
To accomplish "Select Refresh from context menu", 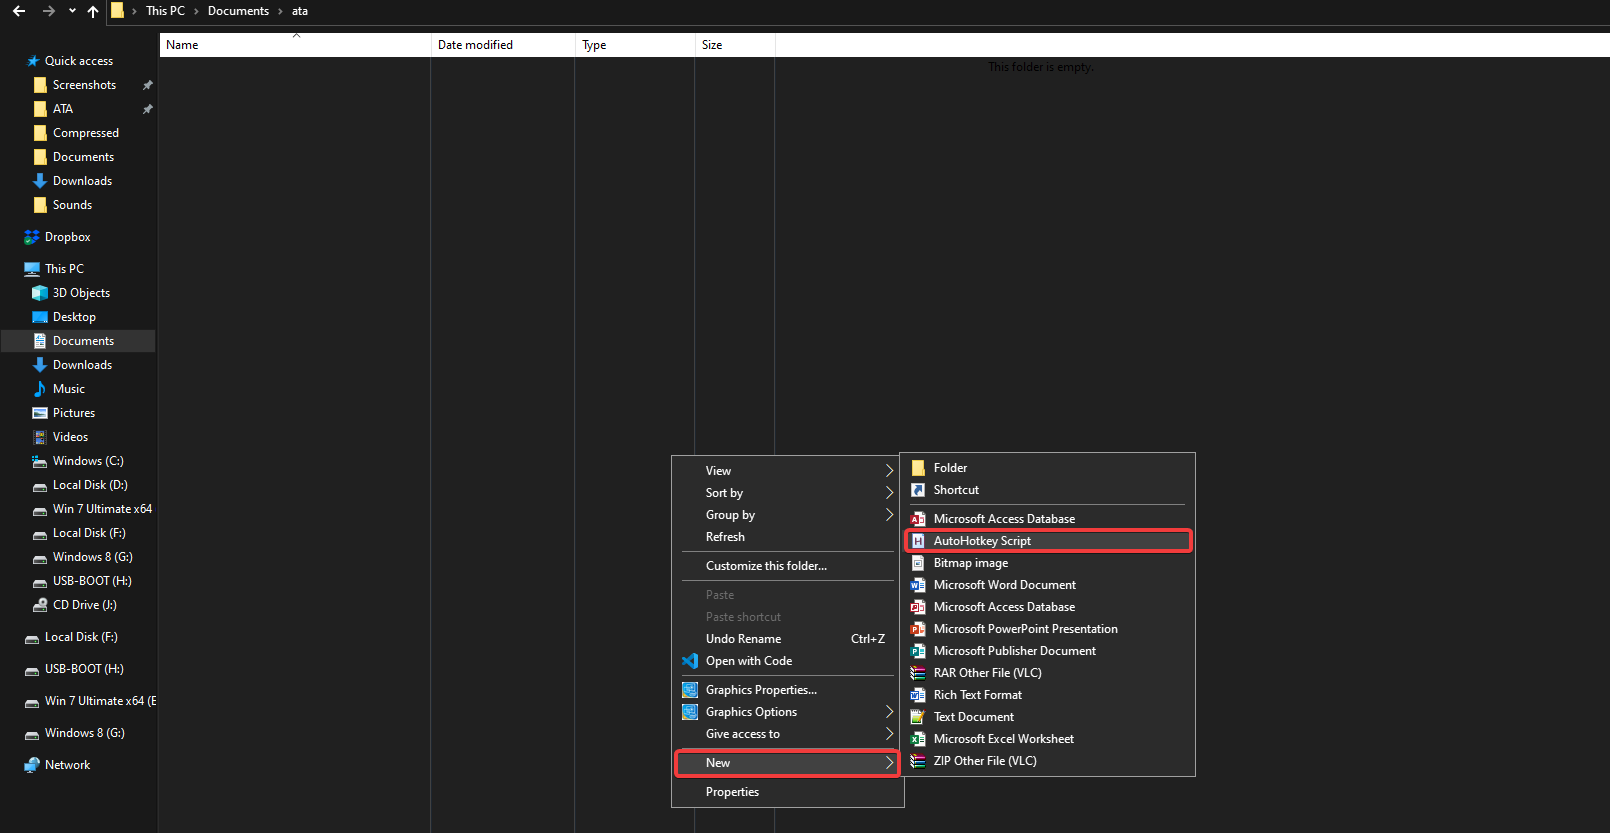I will point(725,537).
